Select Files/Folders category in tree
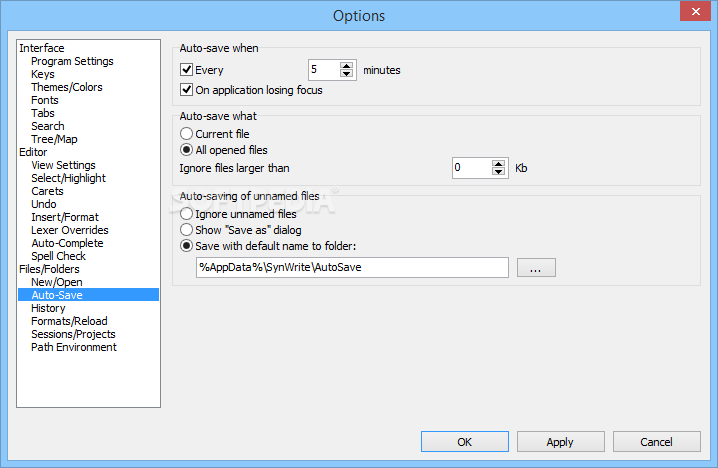The width and height of the screenshot is (718, 468). pyautogui.click(x=49, y=269)
